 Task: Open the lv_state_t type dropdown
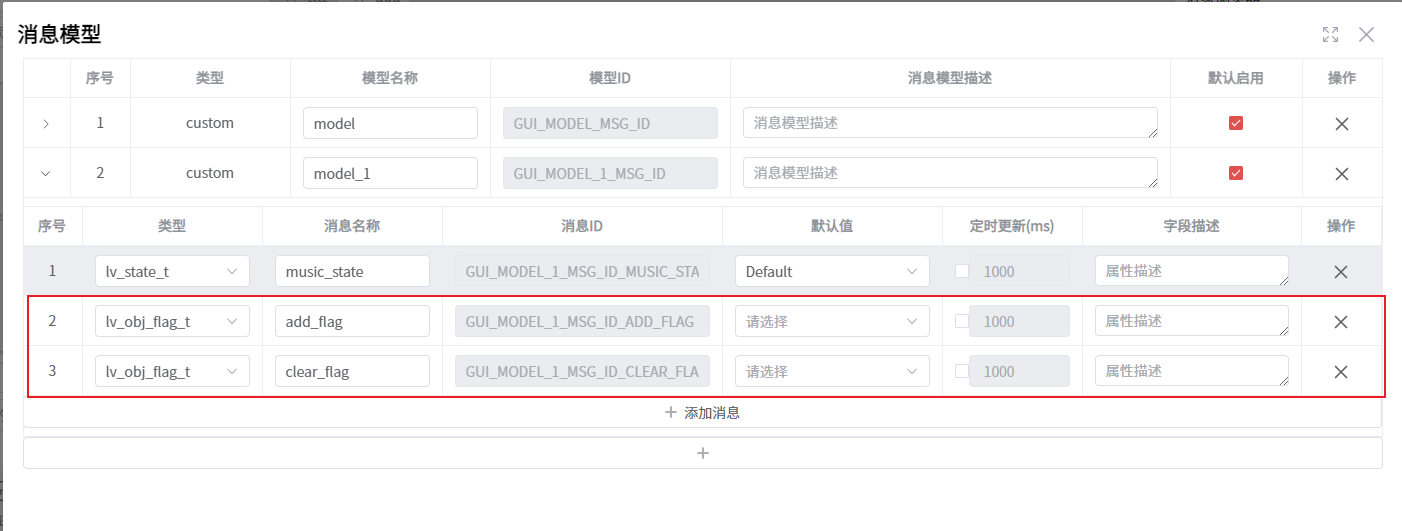172,271
